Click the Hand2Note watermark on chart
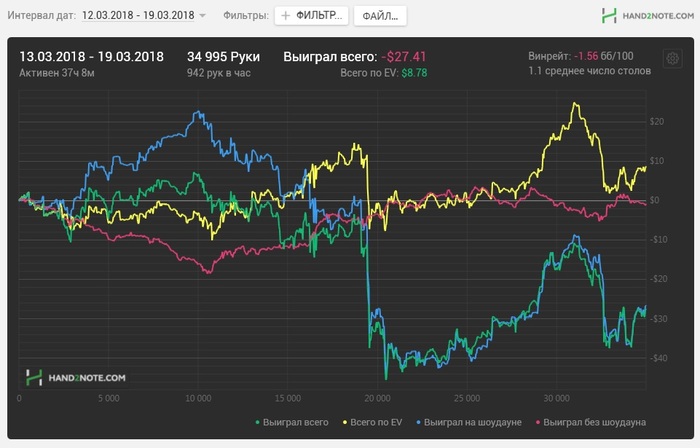Viewport: 700px width, 448px height. pos(76,377)
